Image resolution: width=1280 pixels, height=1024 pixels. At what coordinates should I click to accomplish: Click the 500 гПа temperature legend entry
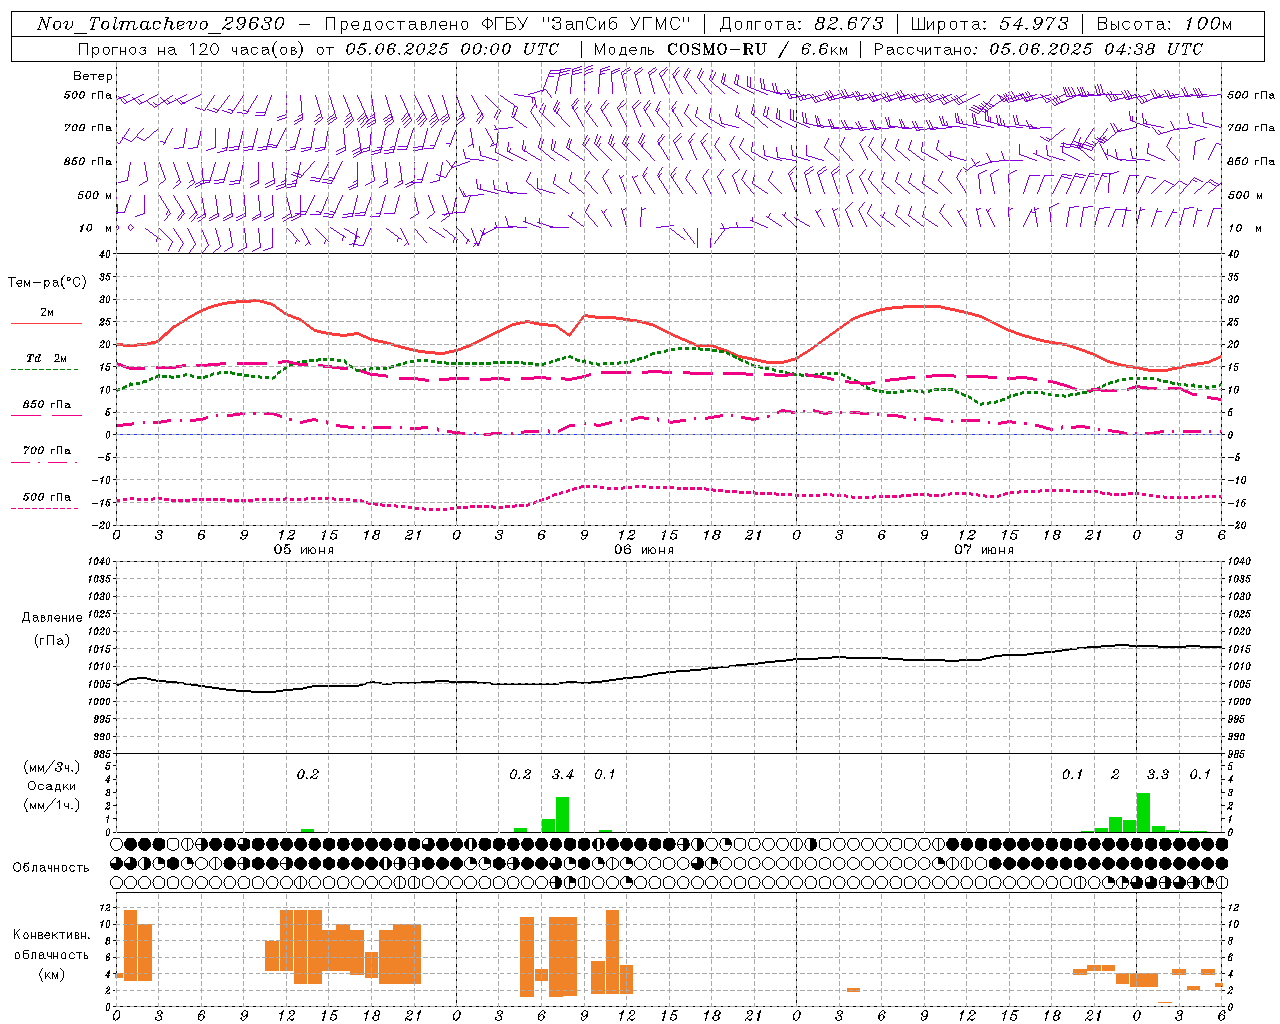click(x=47, y=497)
